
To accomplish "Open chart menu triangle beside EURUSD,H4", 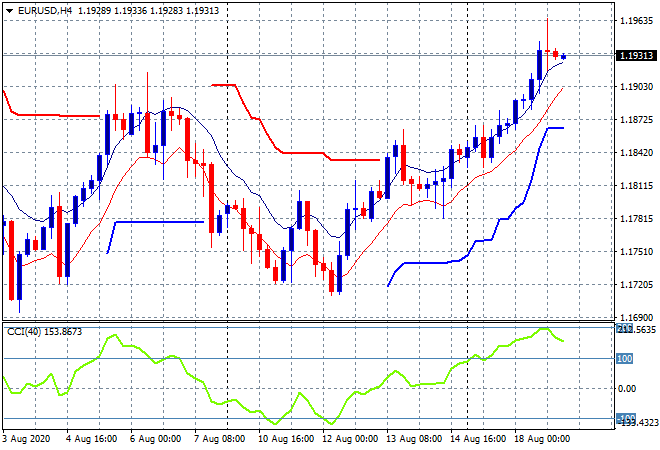I will click(9, 11).
